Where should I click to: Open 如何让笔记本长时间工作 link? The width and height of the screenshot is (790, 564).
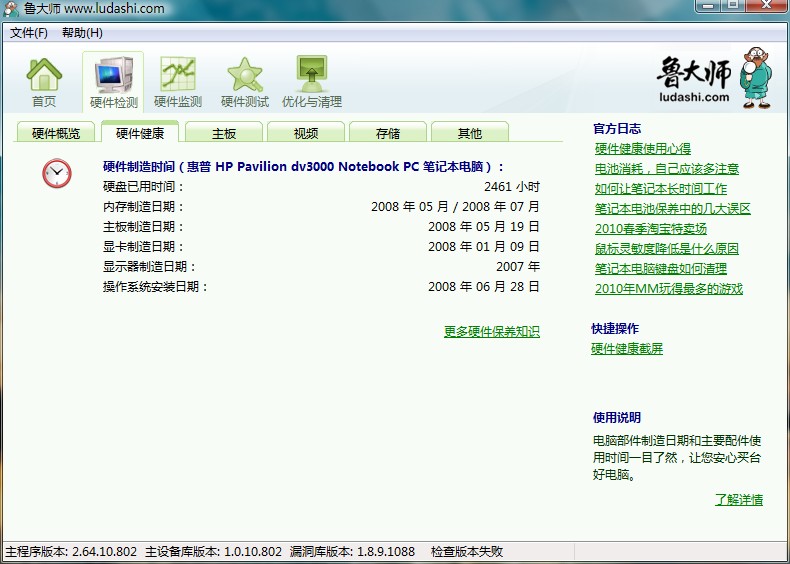point(661,189)
